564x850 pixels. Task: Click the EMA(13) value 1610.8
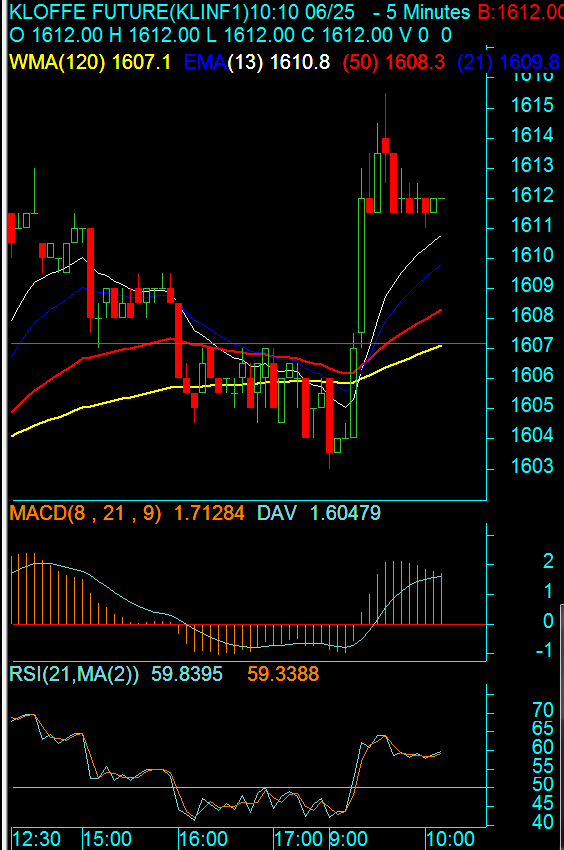(x=300, y=62)
